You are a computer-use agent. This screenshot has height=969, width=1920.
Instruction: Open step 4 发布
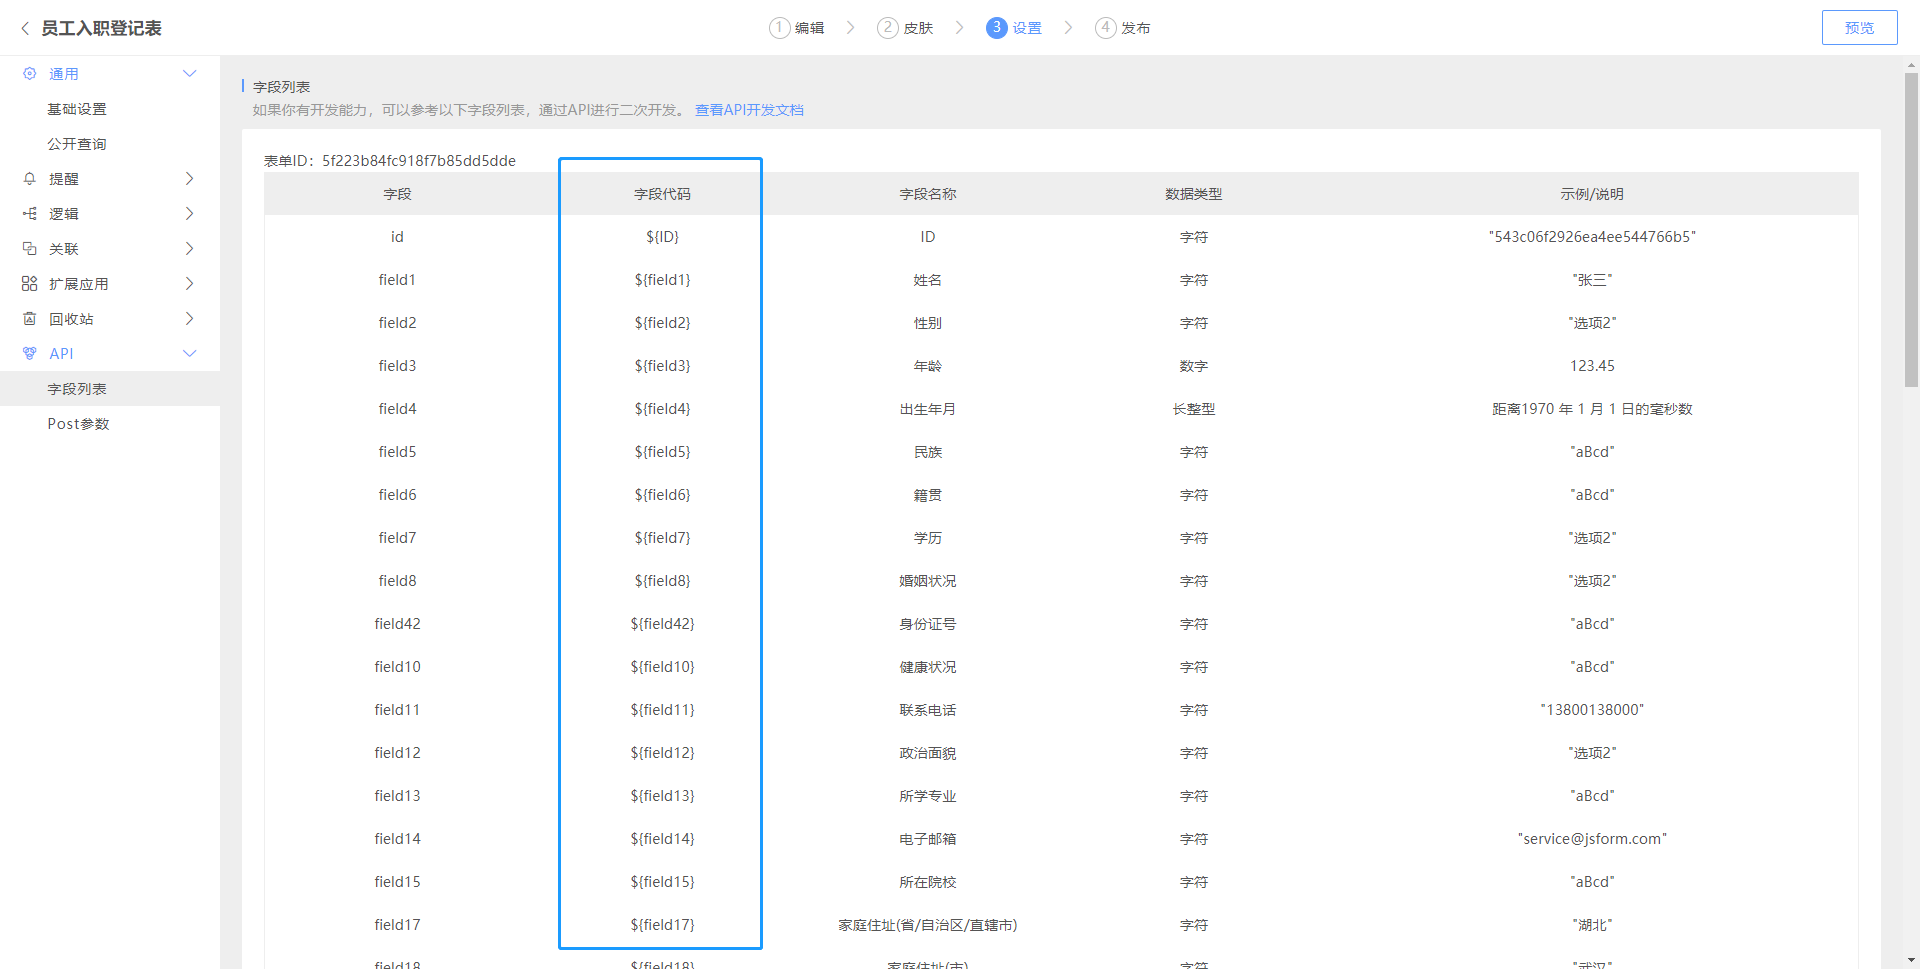pyautogui.click(x=1123, y=28)
